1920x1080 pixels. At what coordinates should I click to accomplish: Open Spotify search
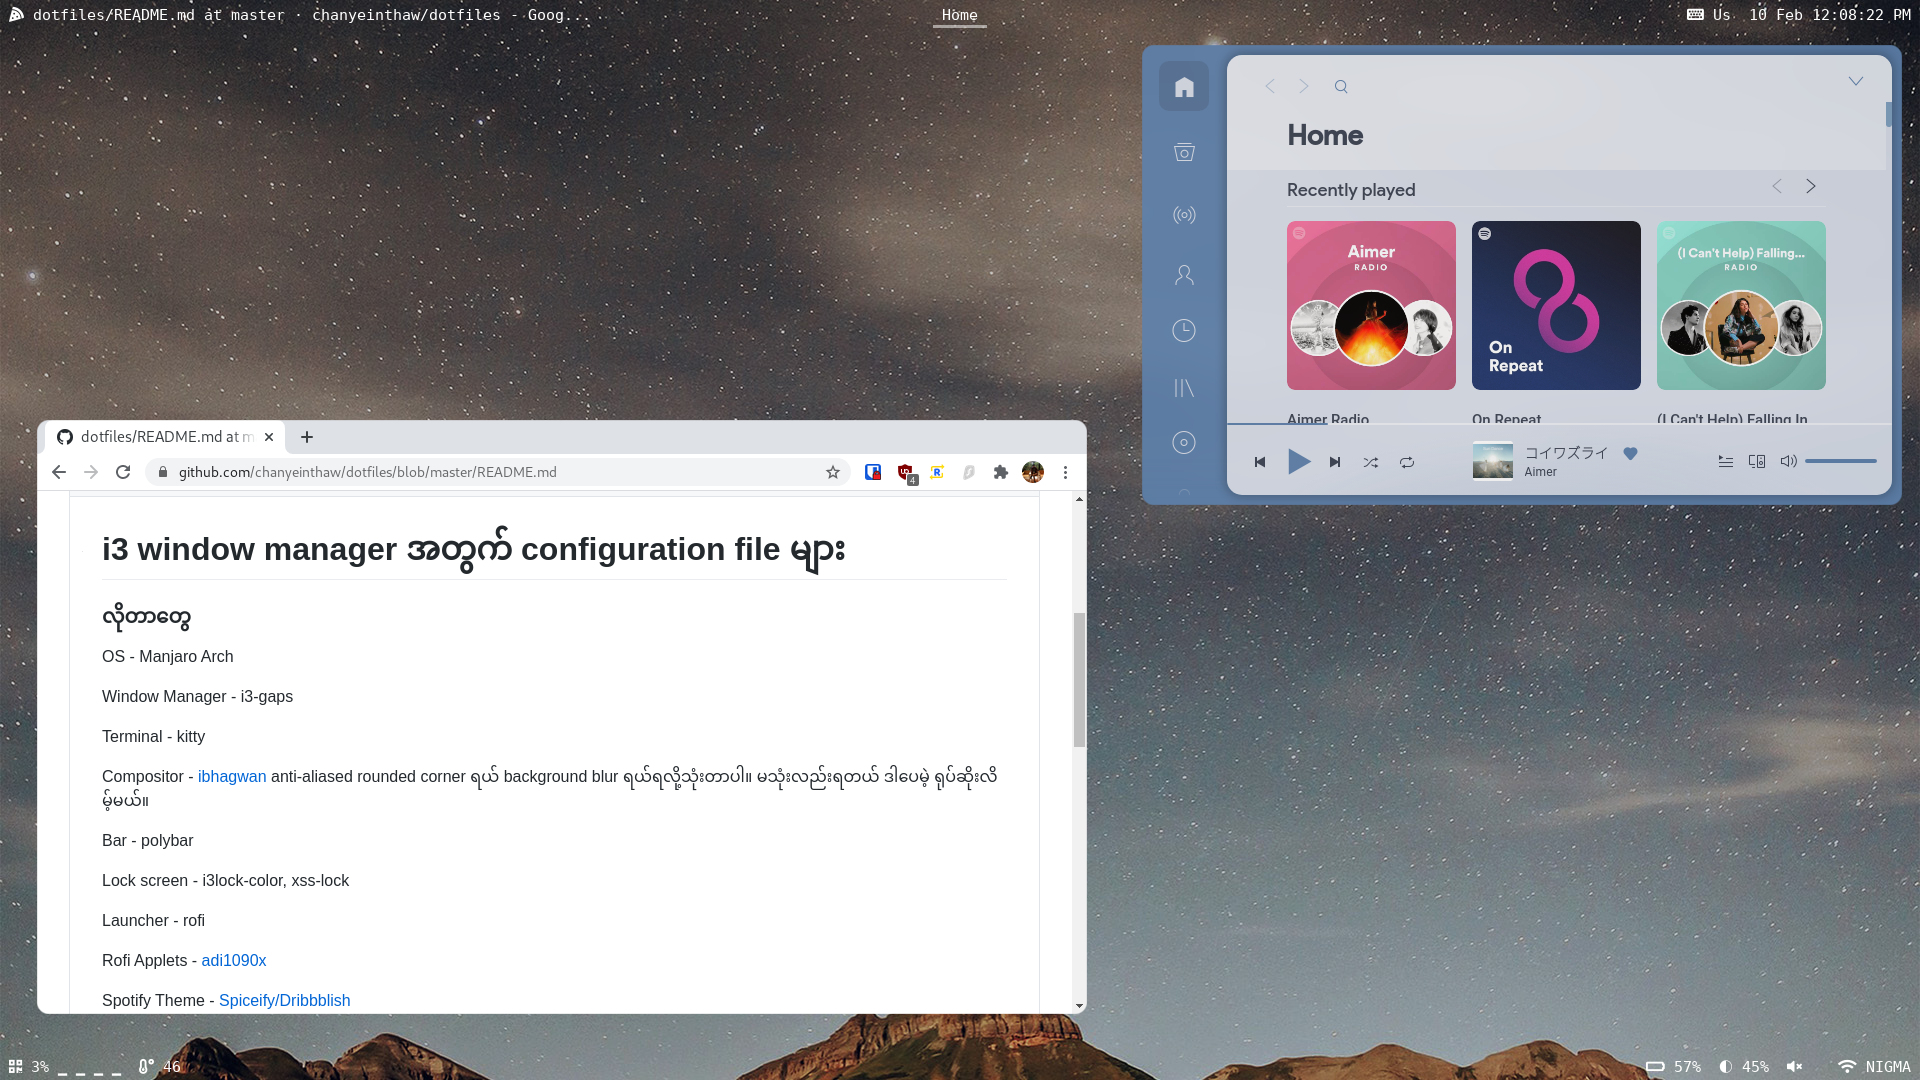pyautogui.click(x=1341, y=87)
